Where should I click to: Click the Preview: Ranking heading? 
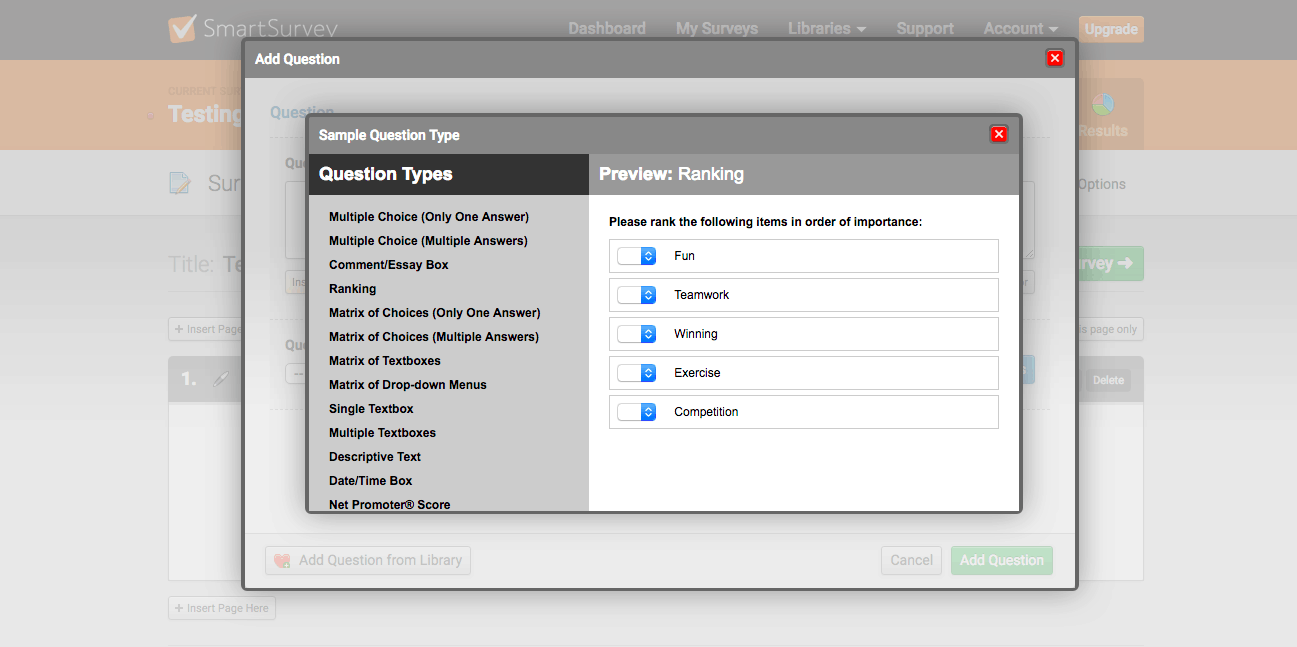coord(672,174)
